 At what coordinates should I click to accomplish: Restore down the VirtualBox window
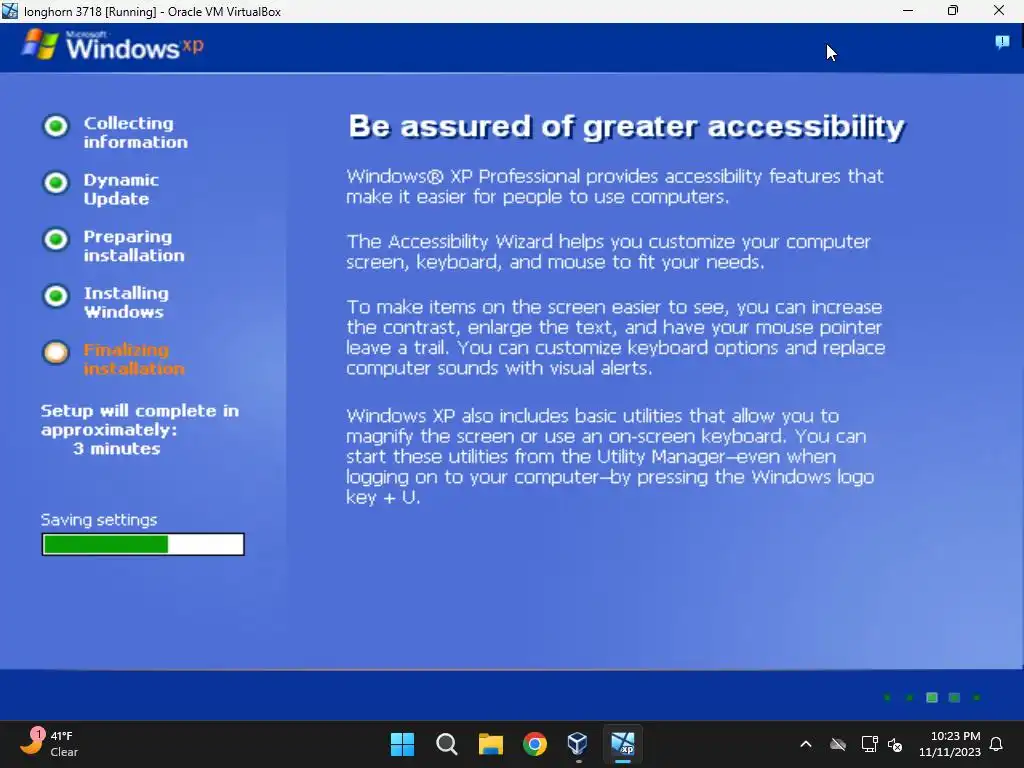(x=953, y=11)
